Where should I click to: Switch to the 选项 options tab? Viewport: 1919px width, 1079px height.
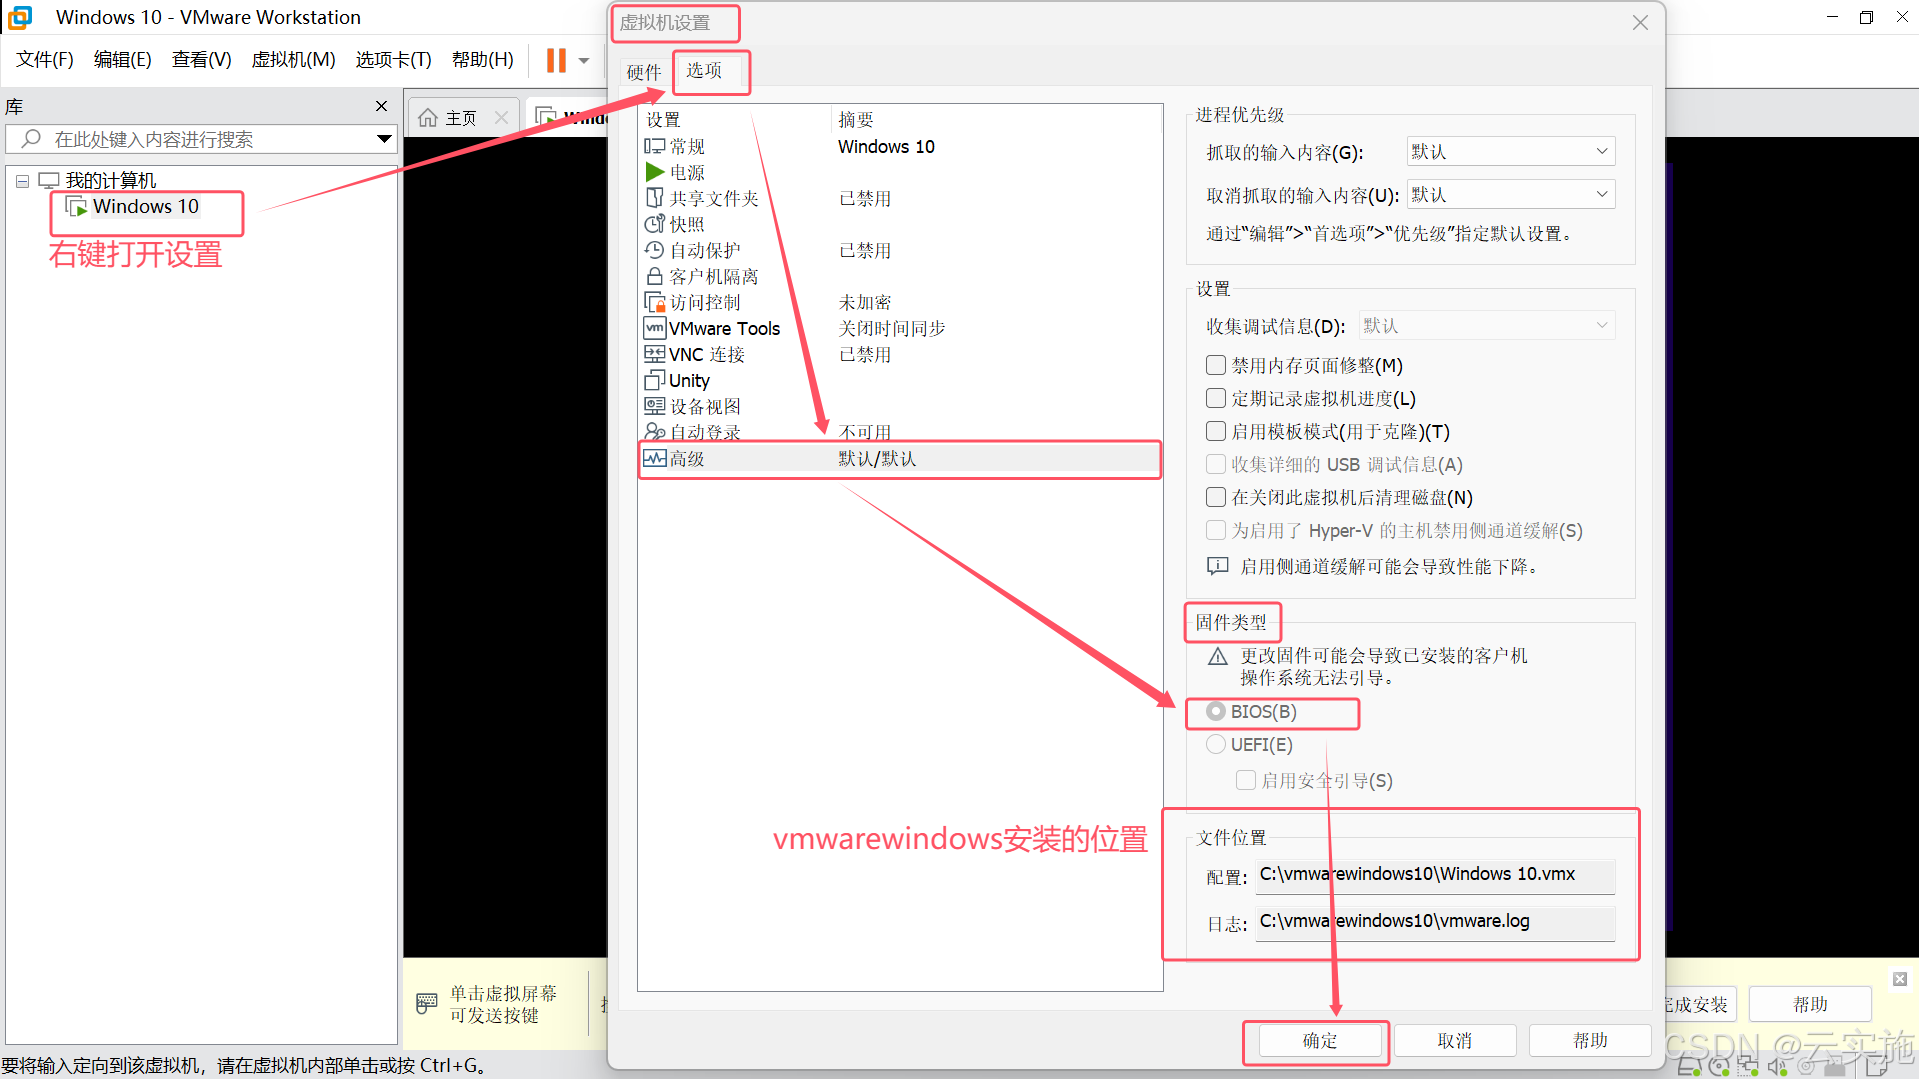[x=704, y=70]
